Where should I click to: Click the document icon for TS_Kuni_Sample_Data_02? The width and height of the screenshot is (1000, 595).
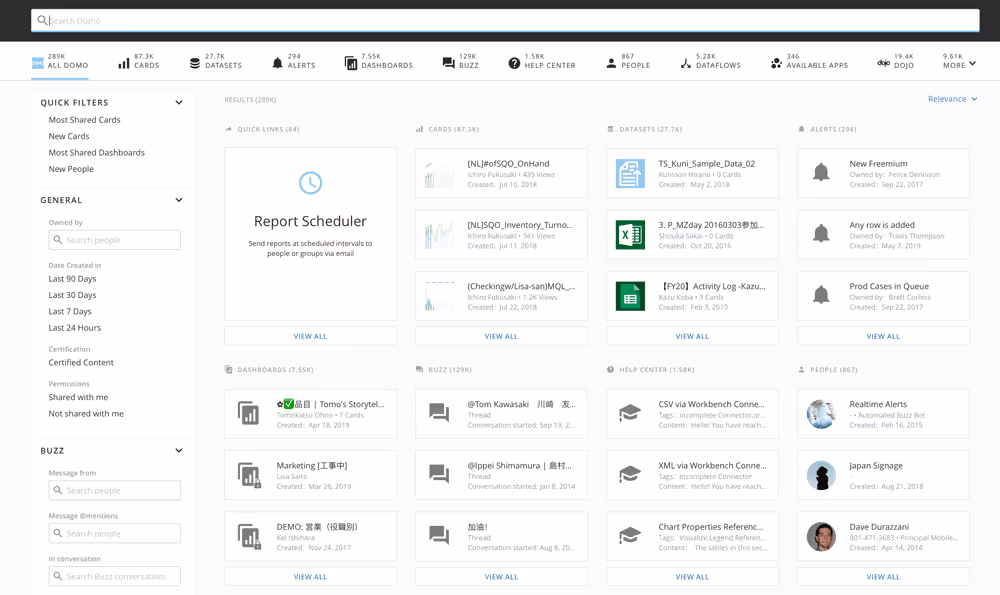click(x=630, y=173)
